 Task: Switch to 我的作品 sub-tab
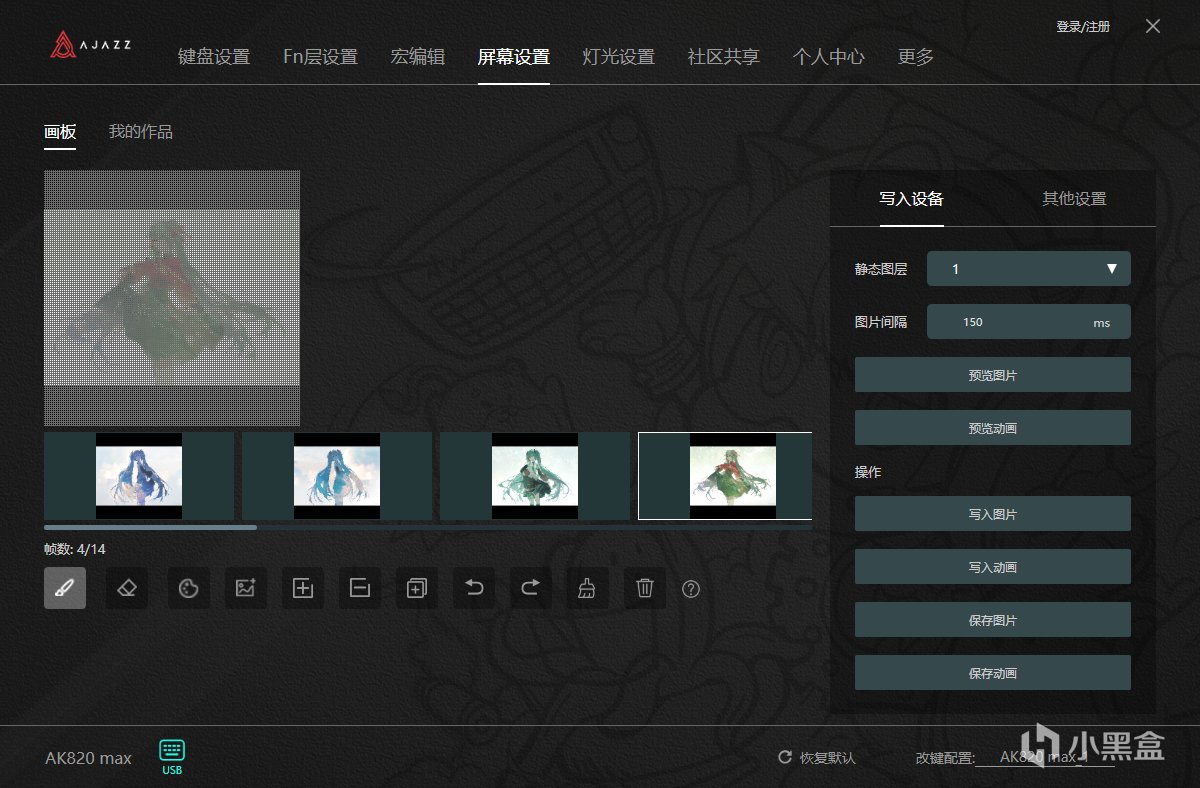tap(141, 132)
